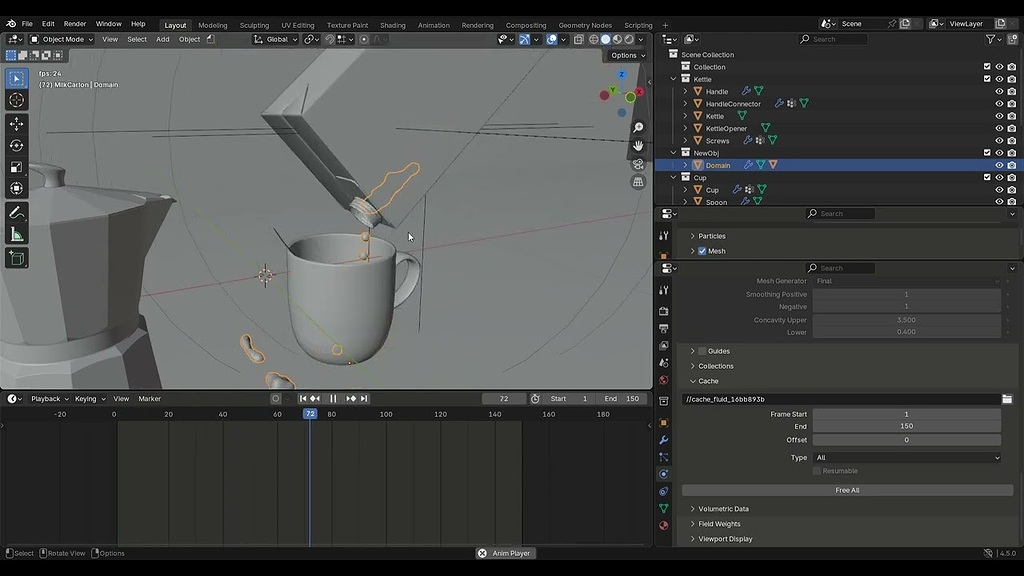Adjust the cache Frame Start field
Viewport: 1024px width, 576px height.
click(x=907, y=414)
